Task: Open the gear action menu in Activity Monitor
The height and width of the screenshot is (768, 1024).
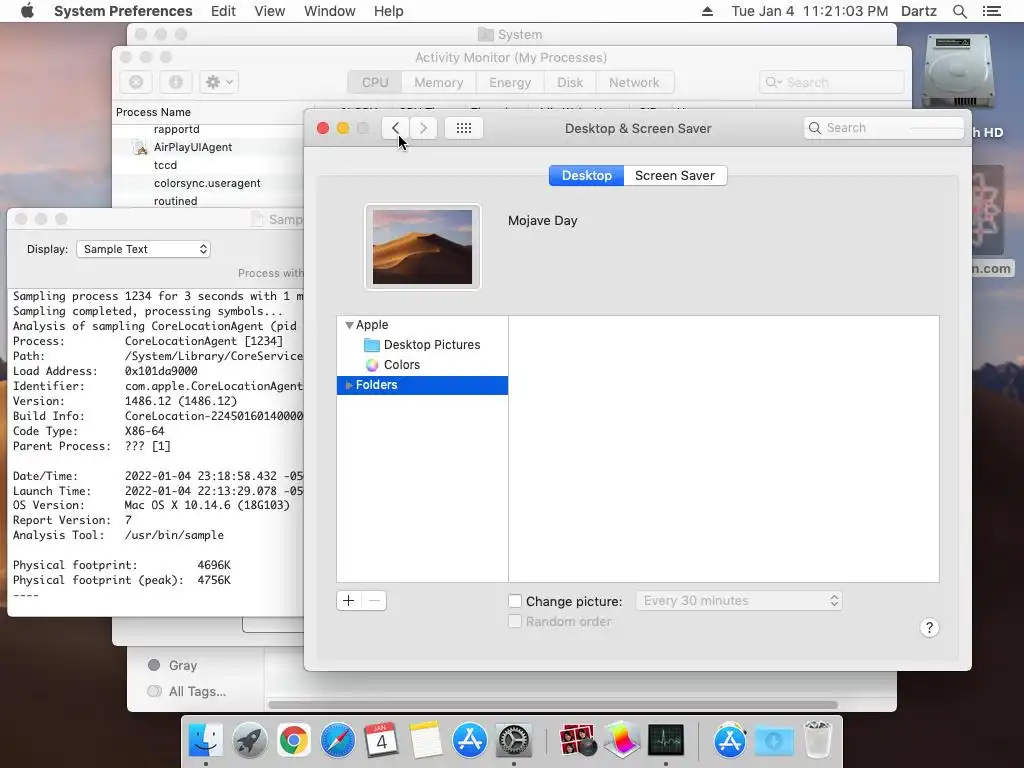Action: [219, 82]
